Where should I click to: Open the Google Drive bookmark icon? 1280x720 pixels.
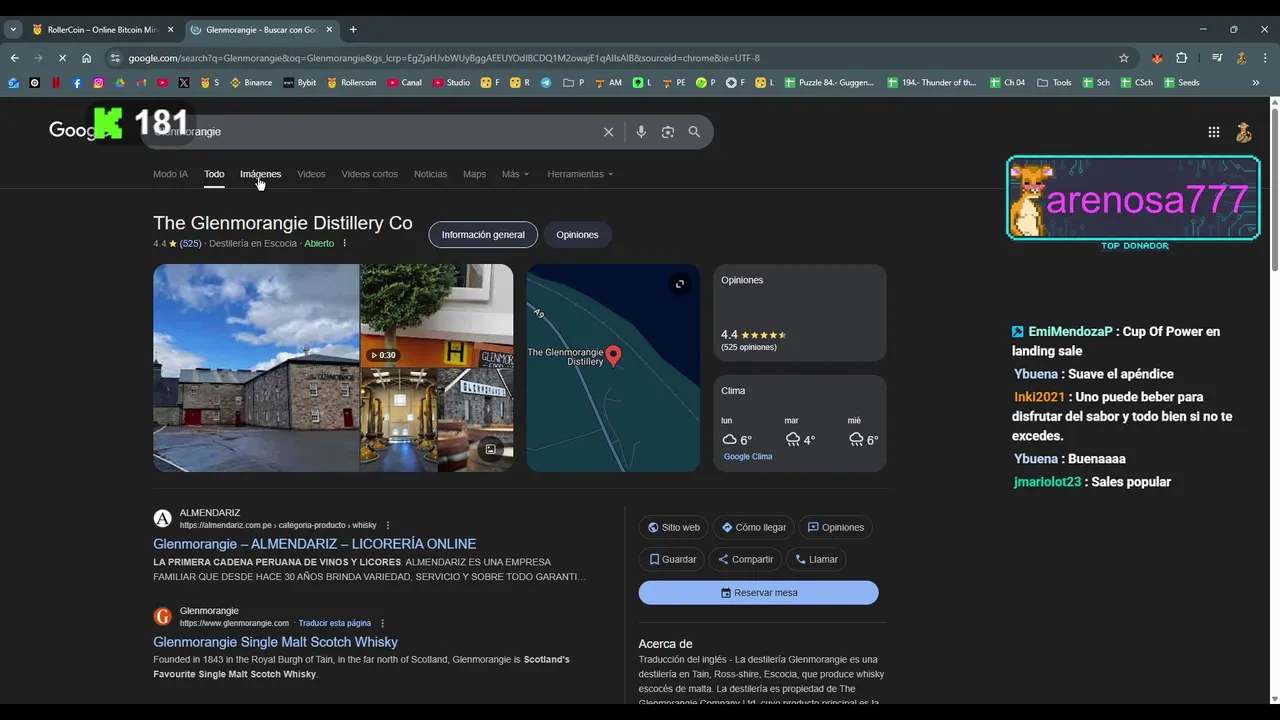tap(120, 83)
